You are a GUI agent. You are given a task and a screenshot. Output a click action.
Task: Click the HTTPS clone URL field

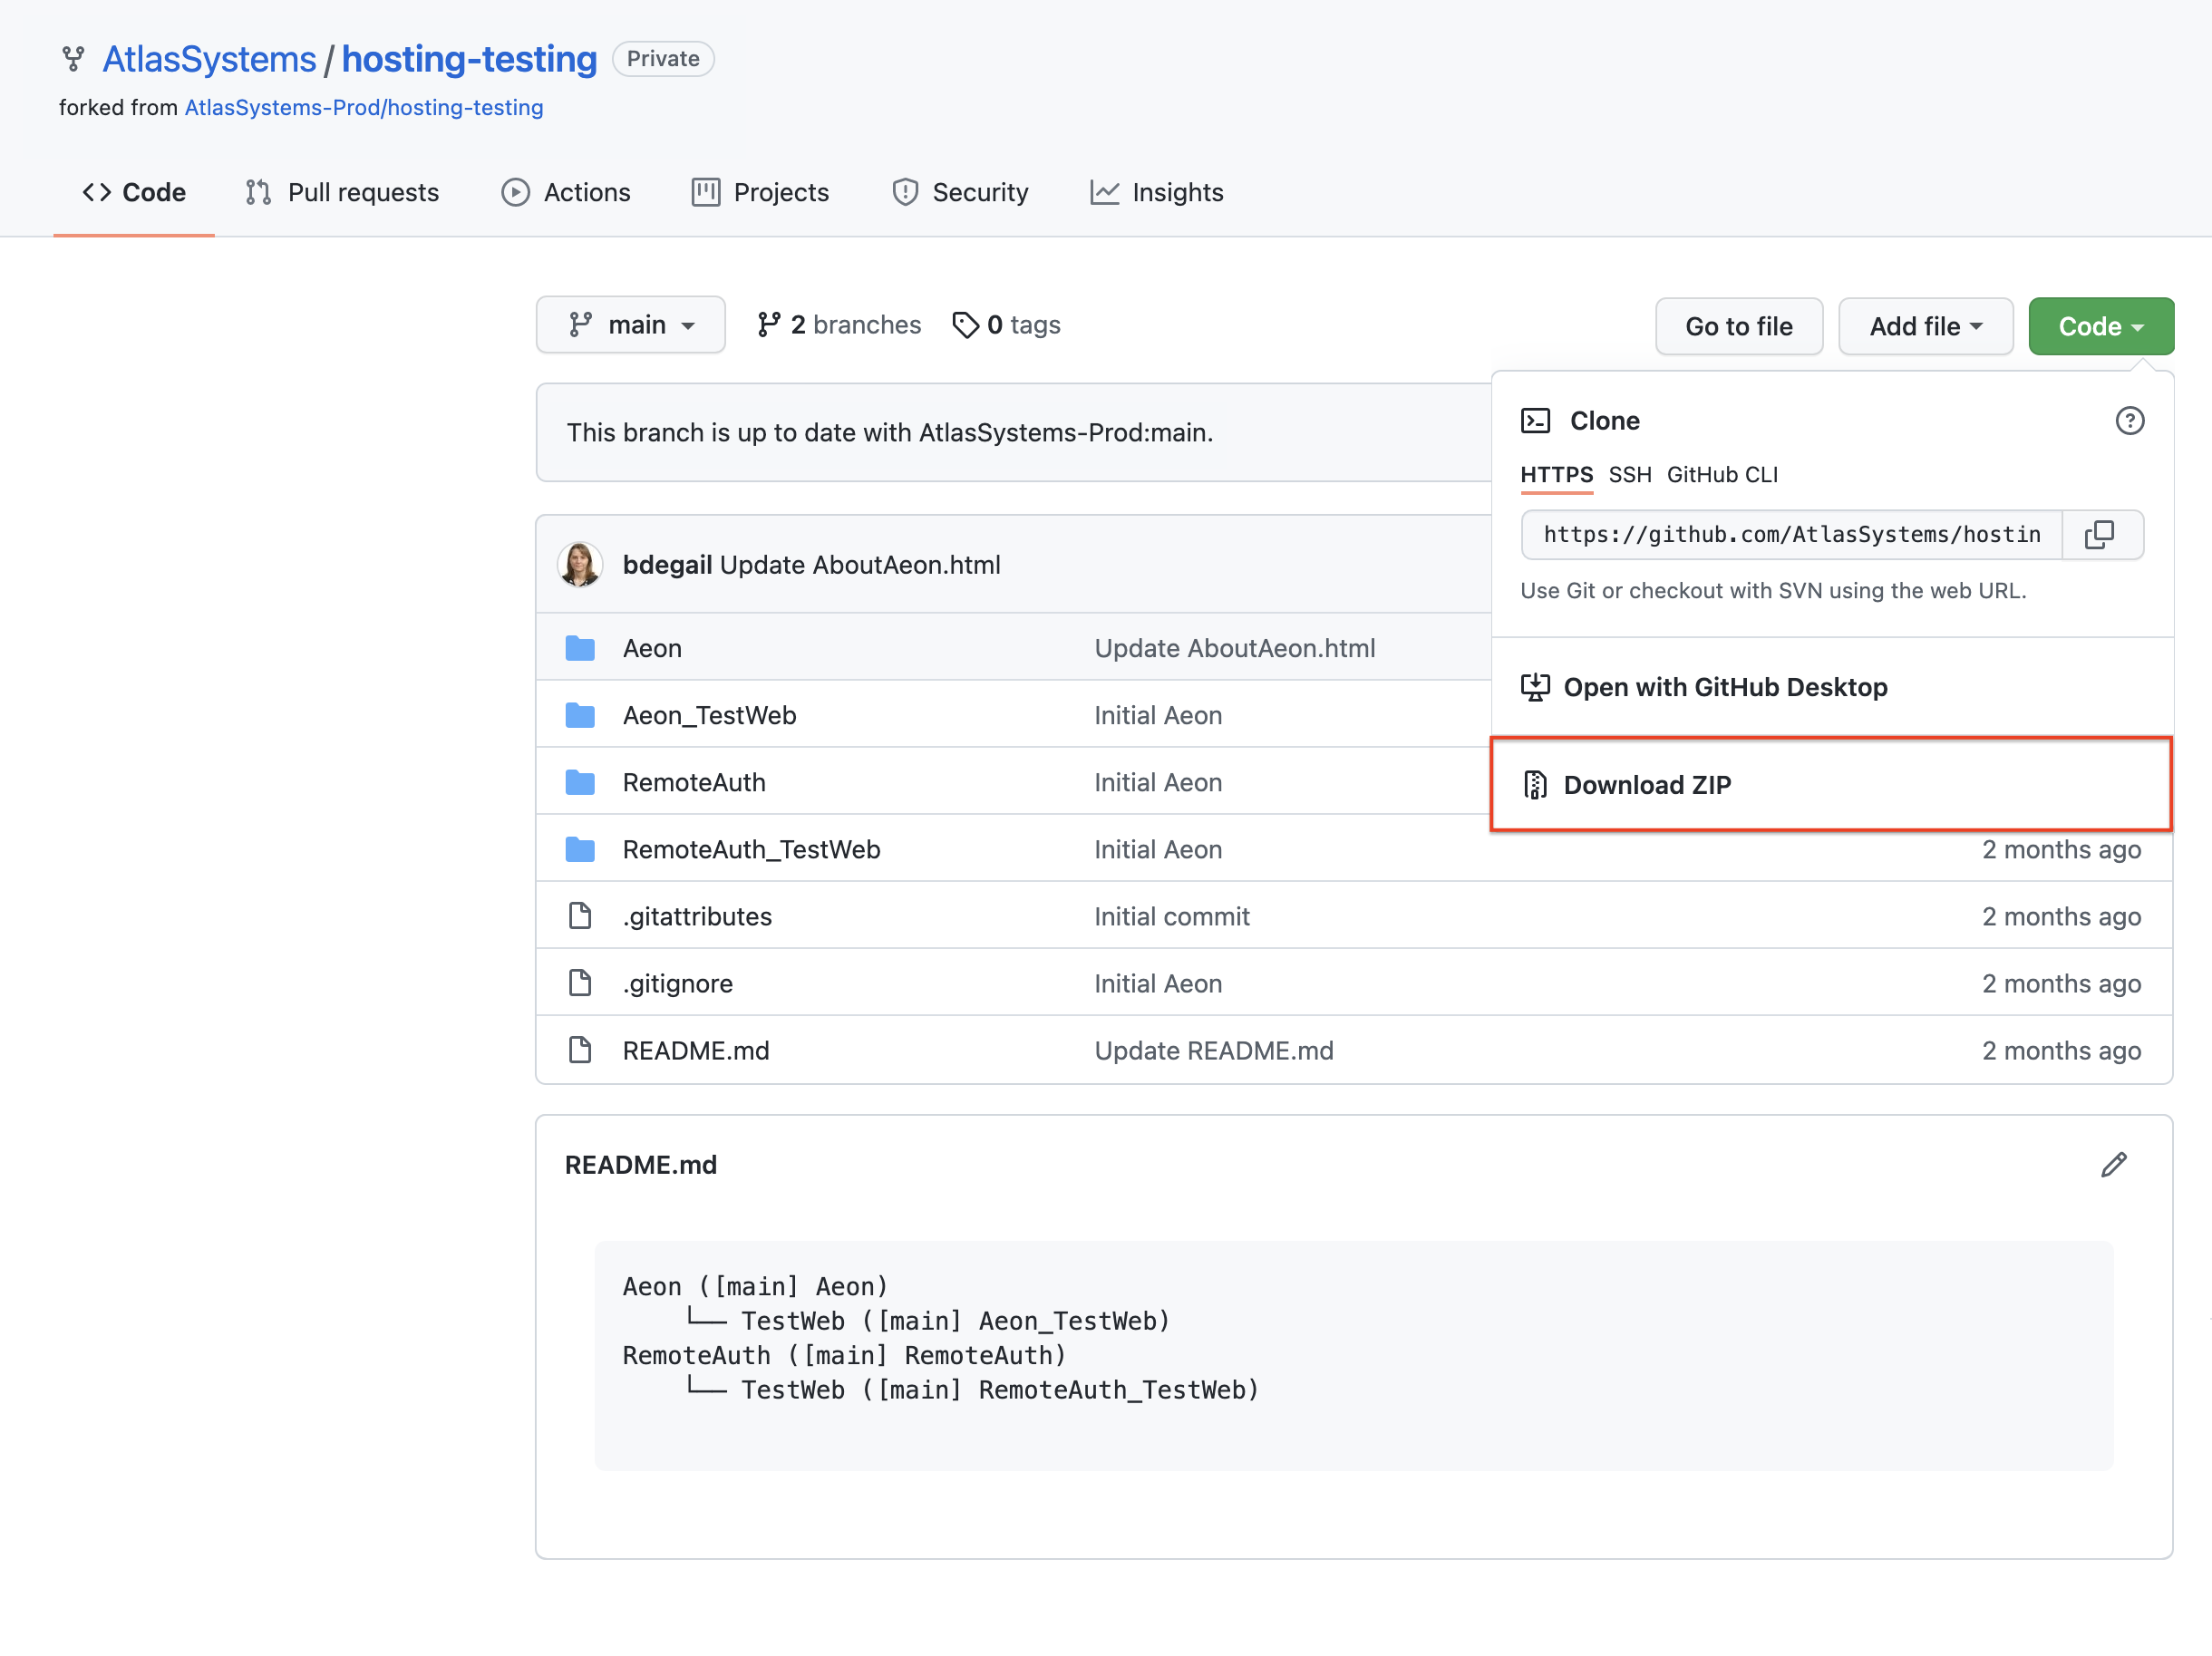click(1790, 535)
